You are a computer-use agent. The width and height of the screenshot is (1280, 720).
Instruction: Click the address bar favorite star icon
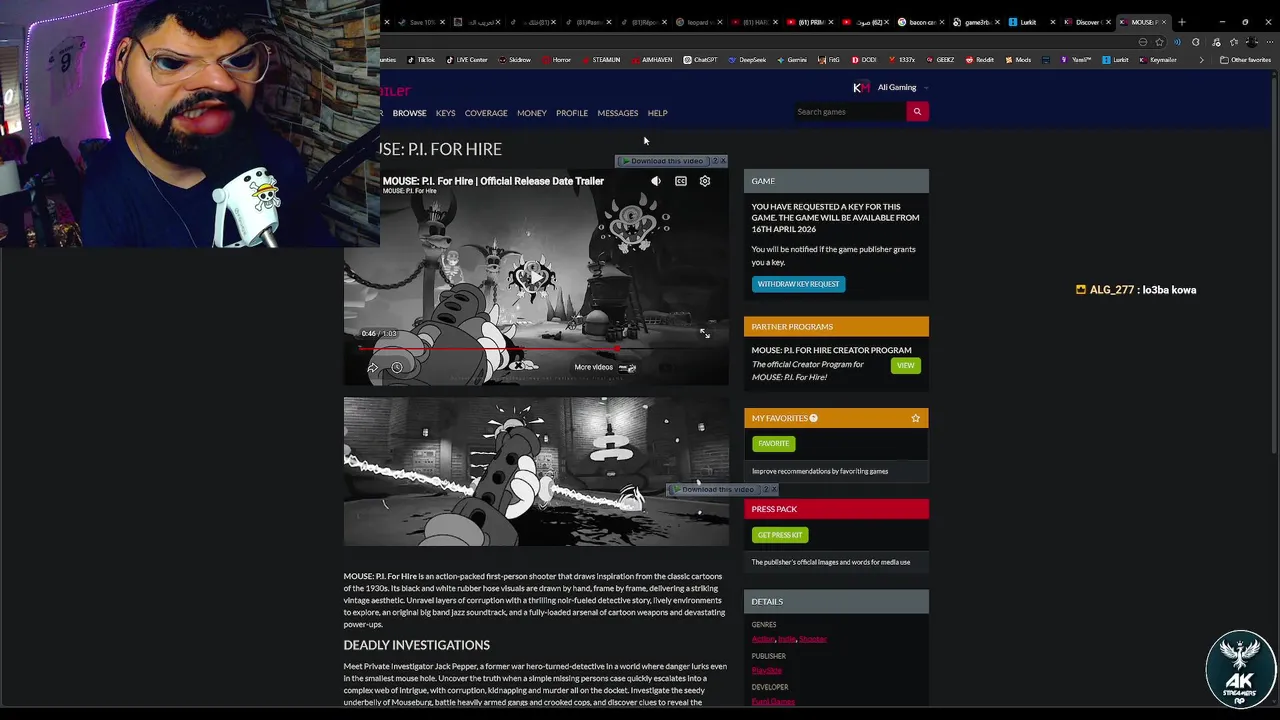1160,42
